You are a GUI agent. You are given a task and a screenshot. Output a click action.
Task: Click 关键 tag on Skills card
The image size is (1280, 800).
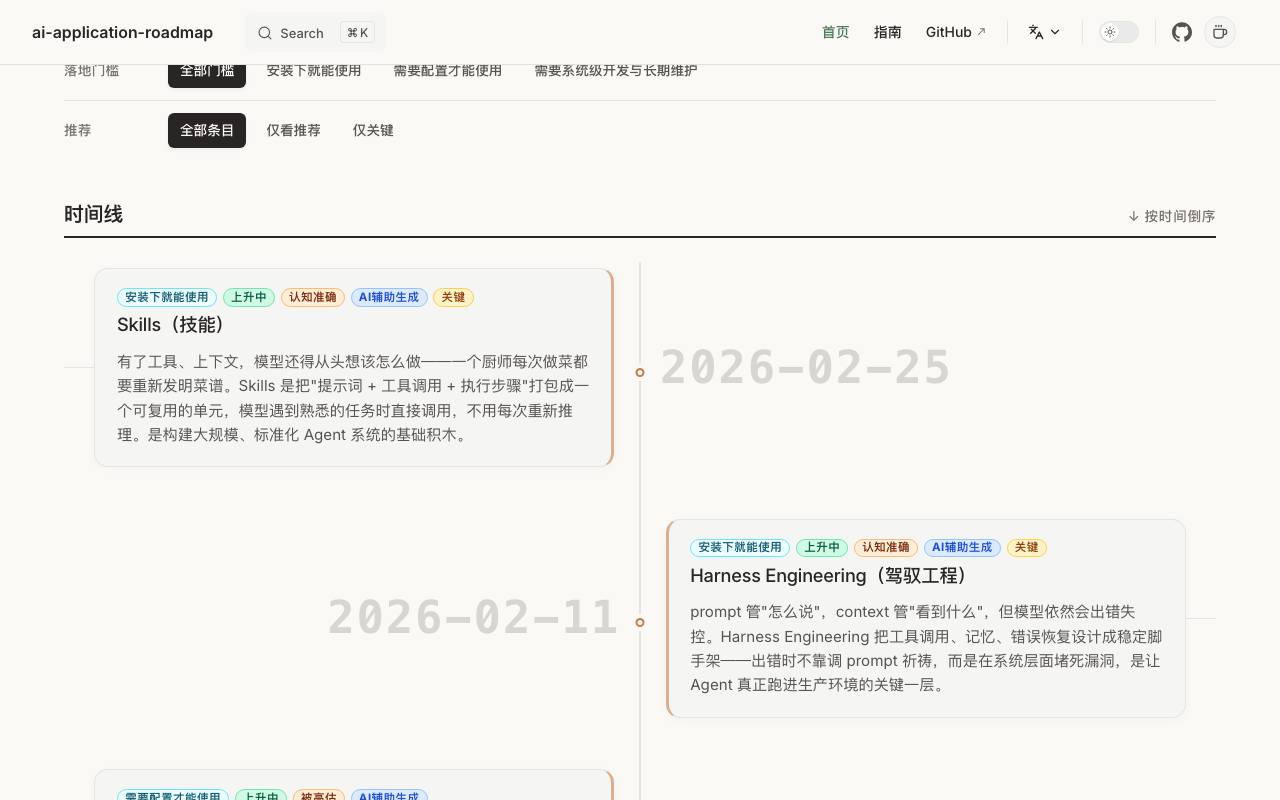454,297
